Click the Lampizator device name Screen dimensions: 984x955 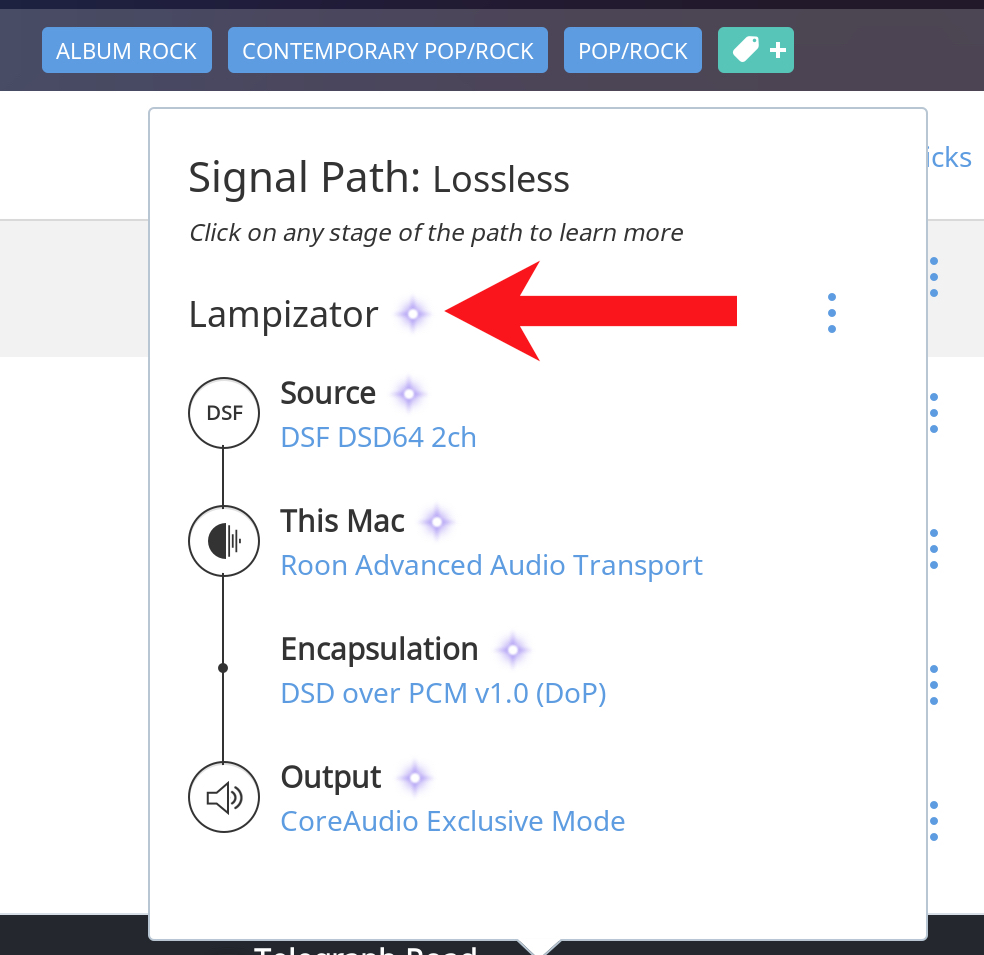[x=283, y=315]
